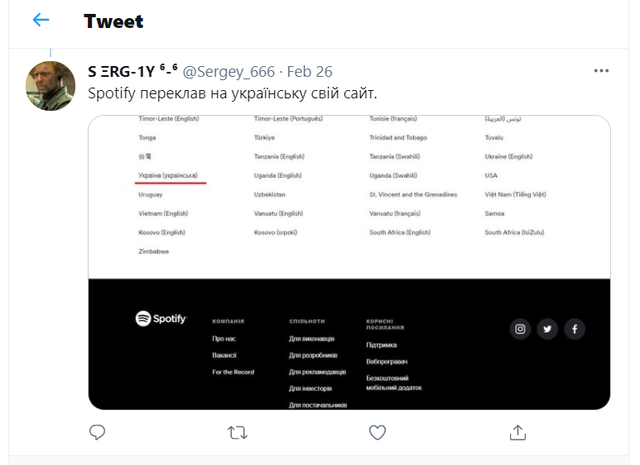Click the Twitter icon in the Spotify footer
The height and width of the screenshot is (465, 640).
(x=547, y=328)
